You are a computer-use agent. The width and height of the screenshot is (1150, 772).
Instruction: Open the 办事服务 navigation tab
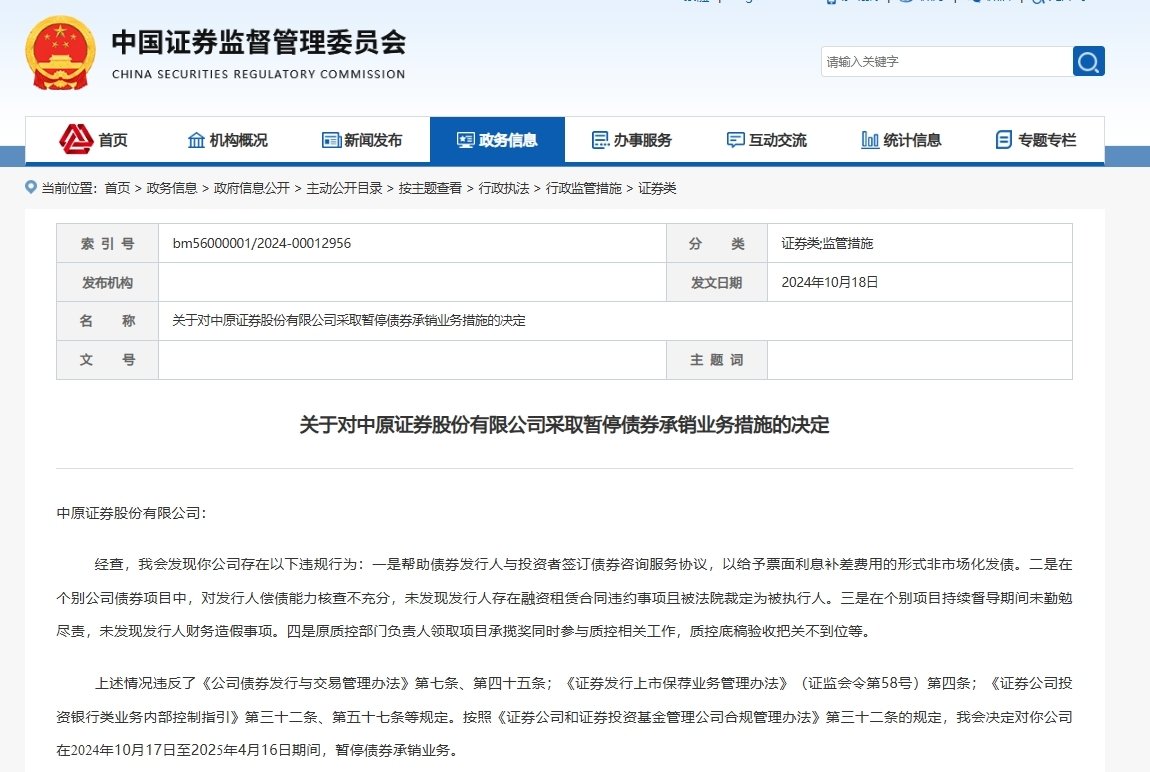tap(632, 139)
